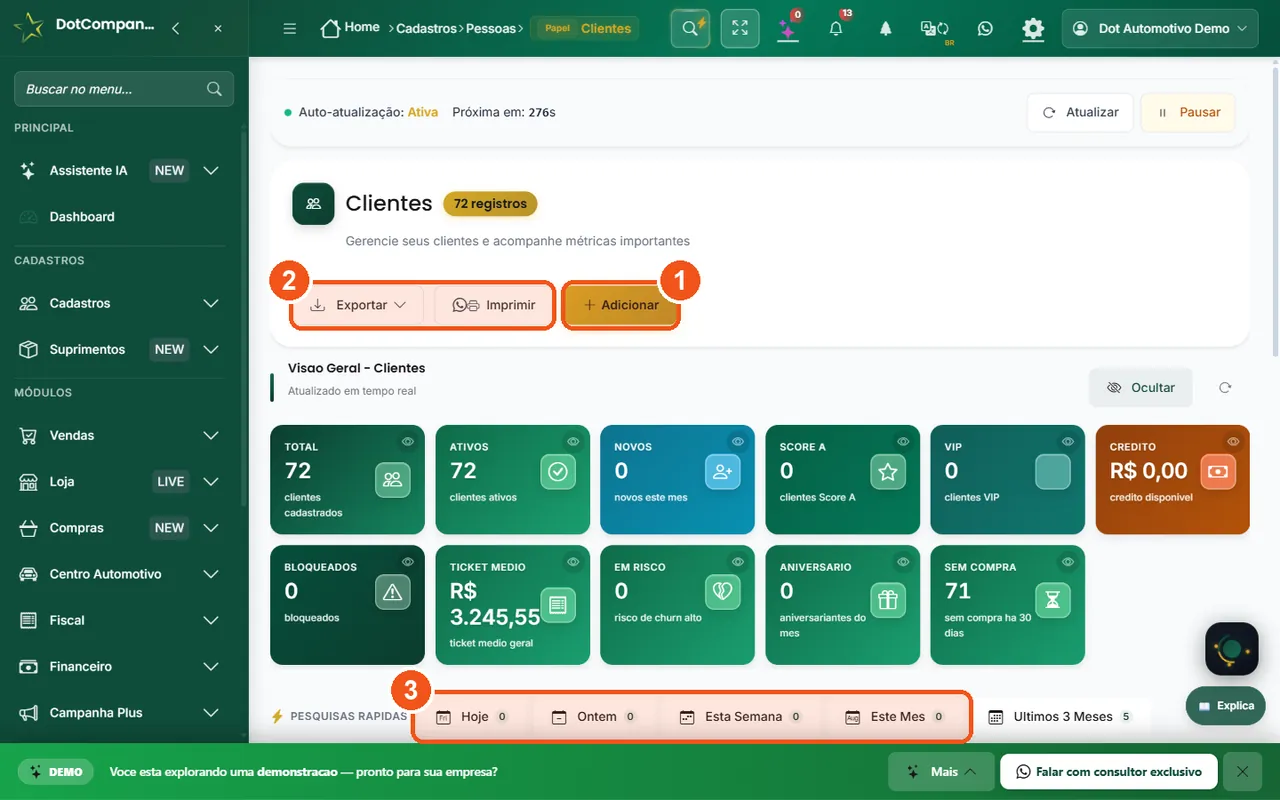This screenshot has height=800, width=1280.
Task: Click the Novos card add-user icon
Action: pyautogui.click(x=723, y=472)
